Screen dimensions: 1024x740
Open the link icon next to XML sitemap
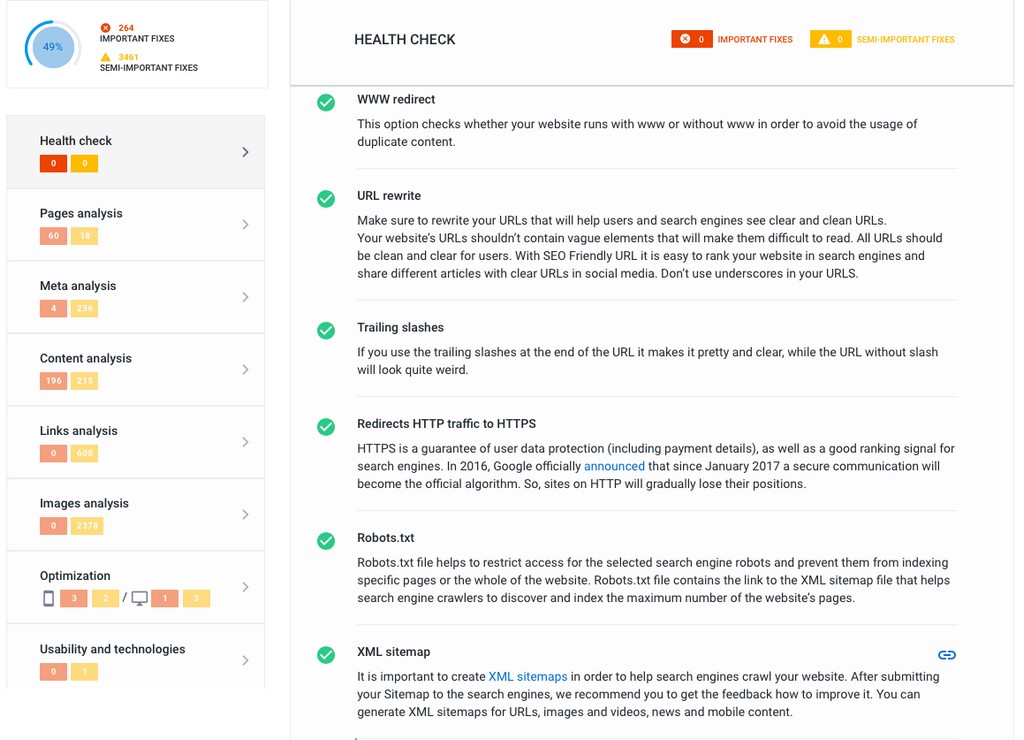point(947,655)
